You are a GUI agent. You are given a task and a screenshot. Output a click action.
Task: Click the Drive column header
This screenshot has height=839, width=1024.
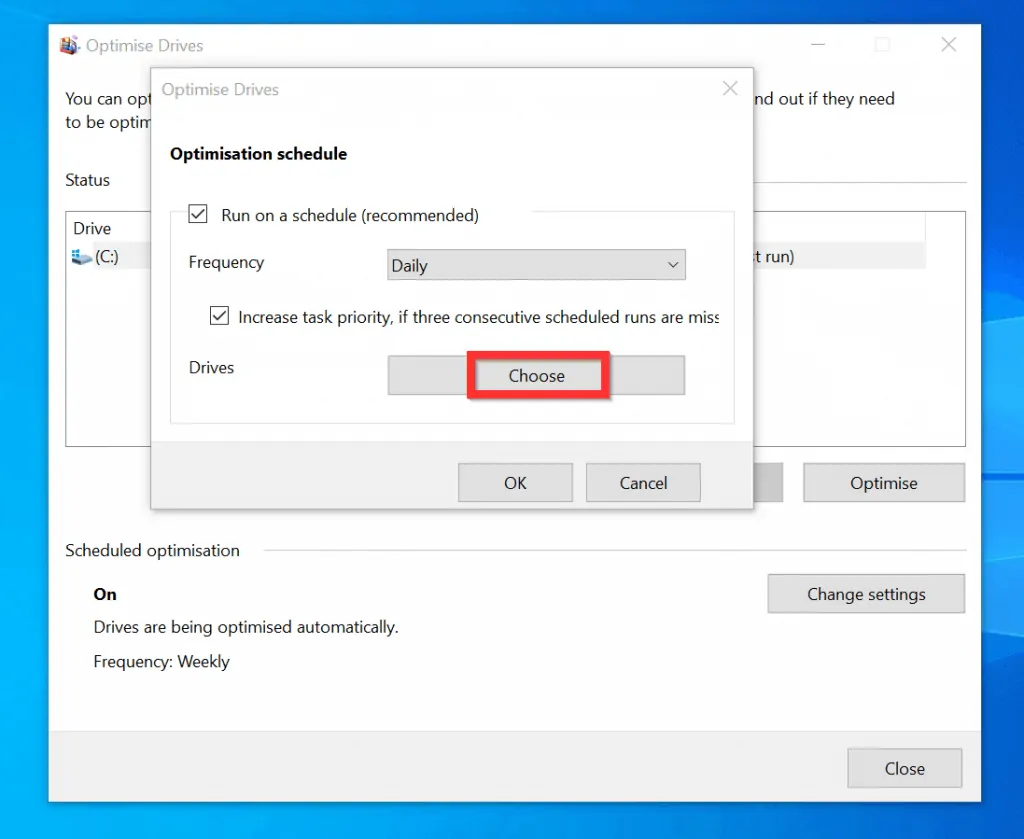pyautogui.click(x=91, y=228)
